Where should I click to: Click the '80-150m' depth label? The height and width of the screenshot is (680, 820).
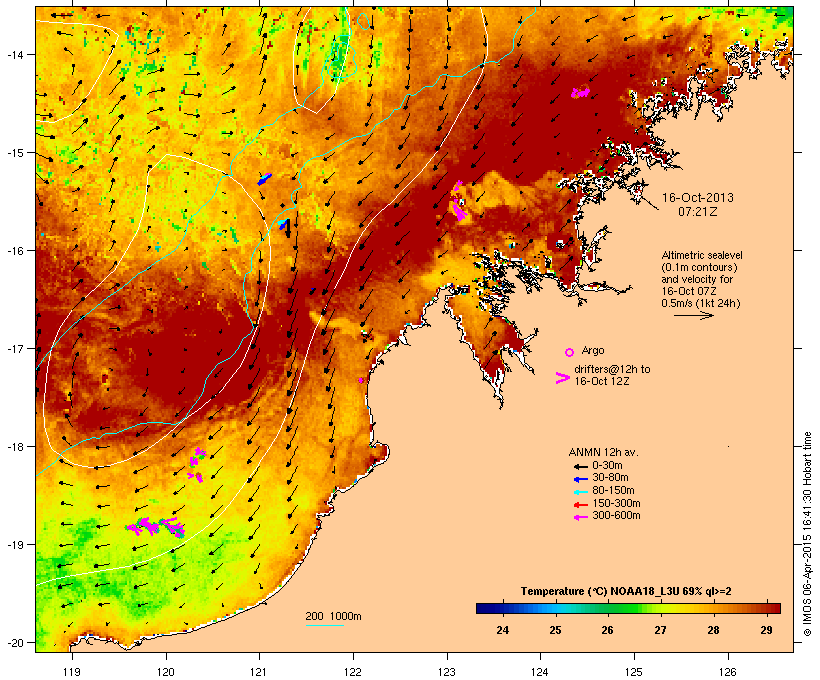[x=613, y=491]
